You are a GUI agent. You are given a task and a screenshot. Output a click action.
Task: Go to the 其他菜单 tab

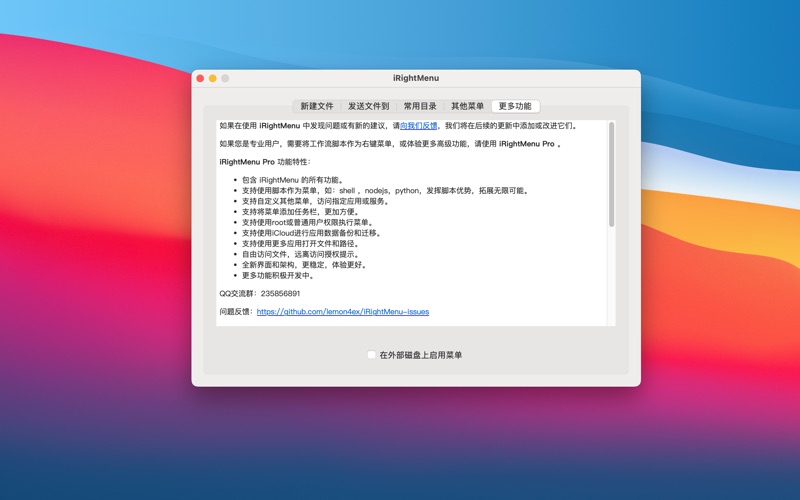[467, 106]
